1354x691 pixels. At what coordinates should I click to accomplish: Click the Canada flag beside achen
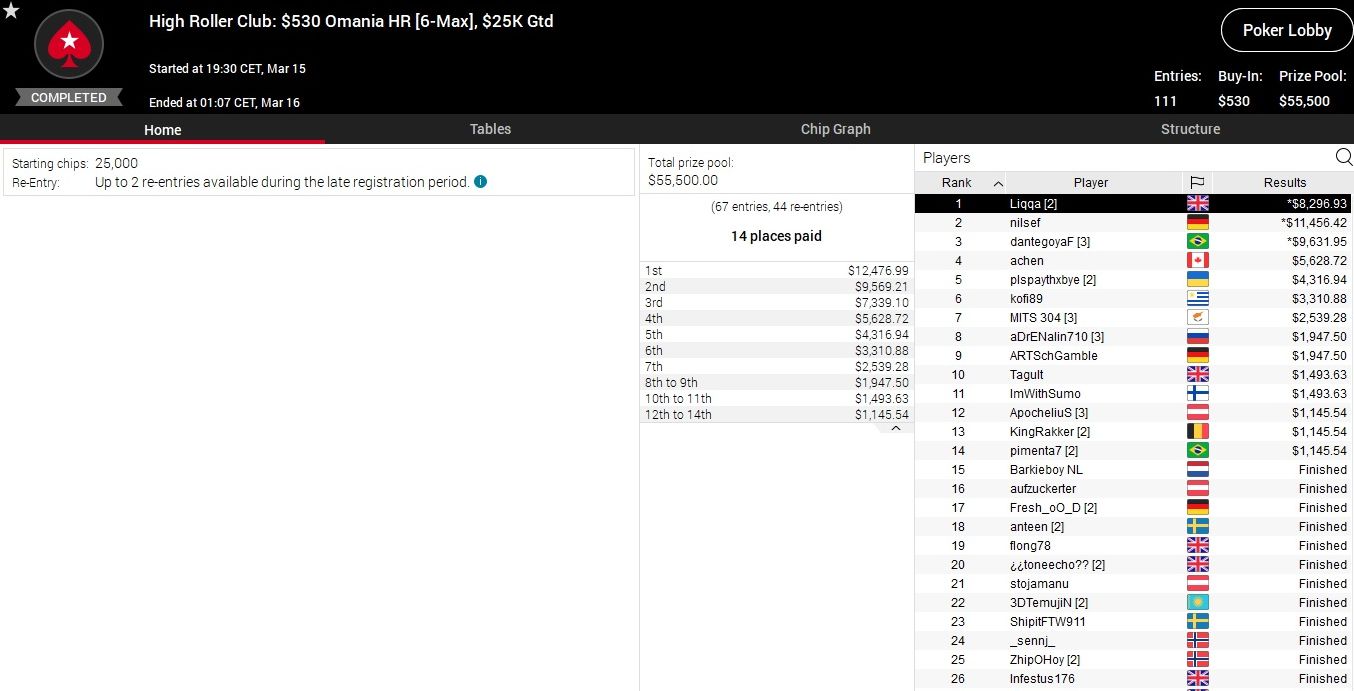click(x=1197, y=261)
